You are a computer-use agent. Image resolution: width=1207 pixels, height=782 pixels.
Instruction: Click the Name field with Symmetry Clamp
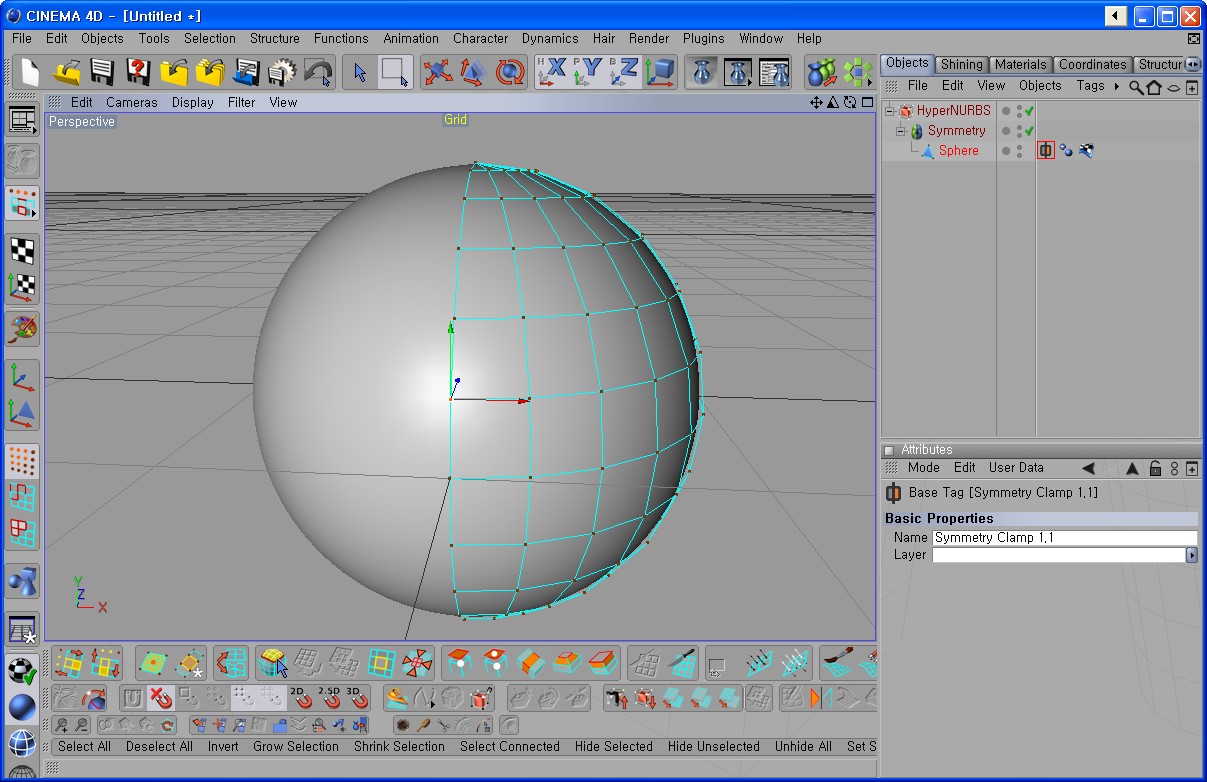click(1064, 538)
